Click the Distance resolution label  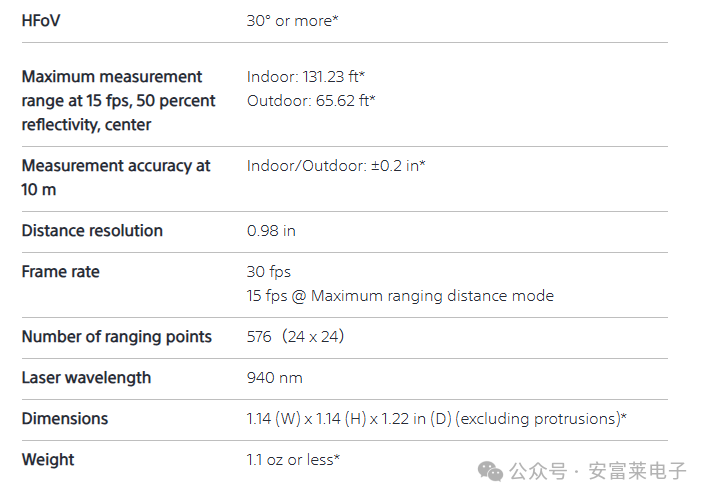(x=92, y=230)
